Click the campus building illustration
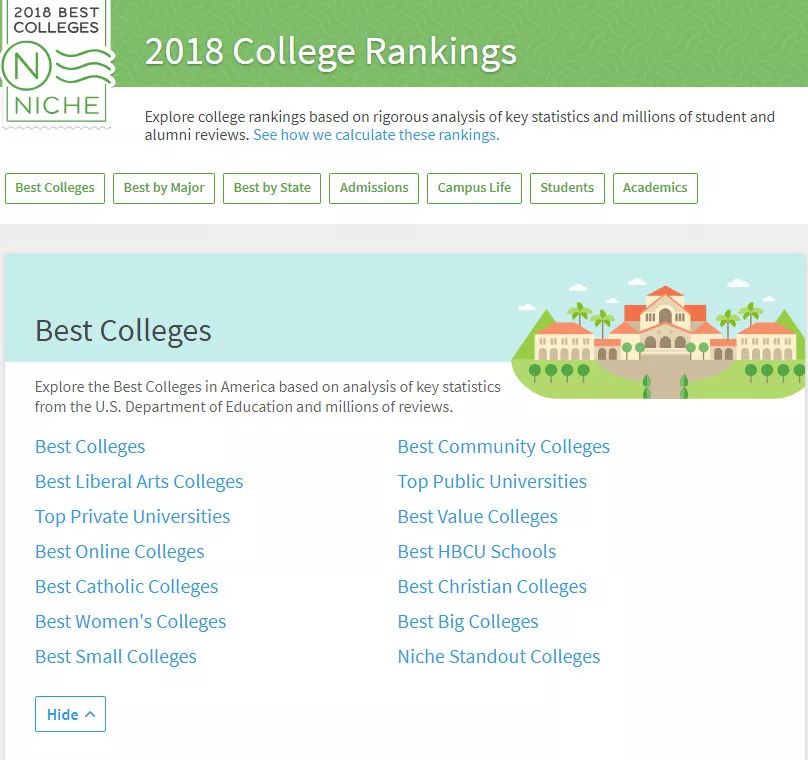 659,340
